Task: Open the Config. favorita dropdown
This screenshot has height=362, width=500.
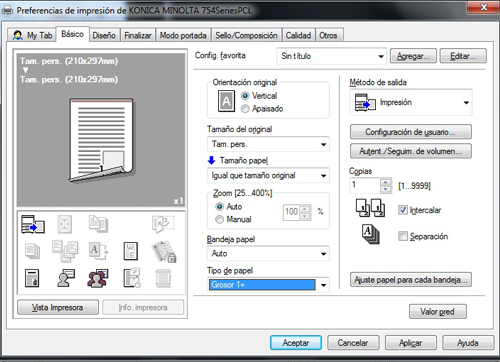Action: click(331, 56)
